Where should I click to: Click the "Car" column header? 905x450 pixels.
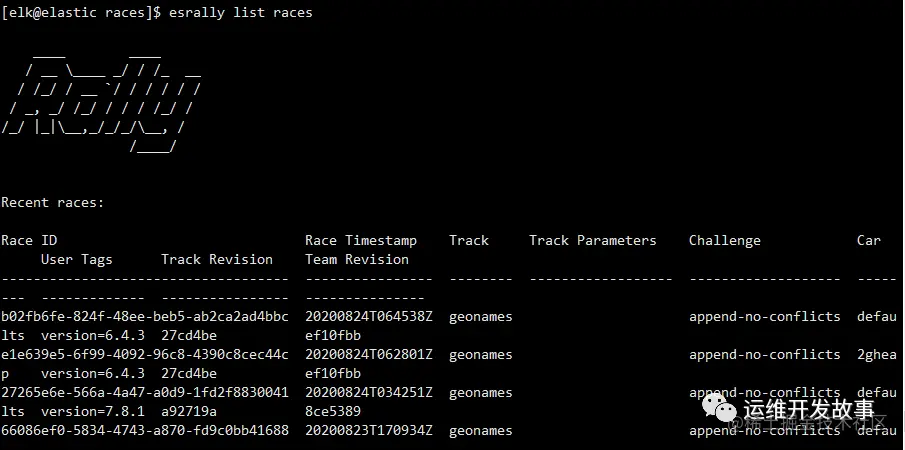[x=869, y=240]
